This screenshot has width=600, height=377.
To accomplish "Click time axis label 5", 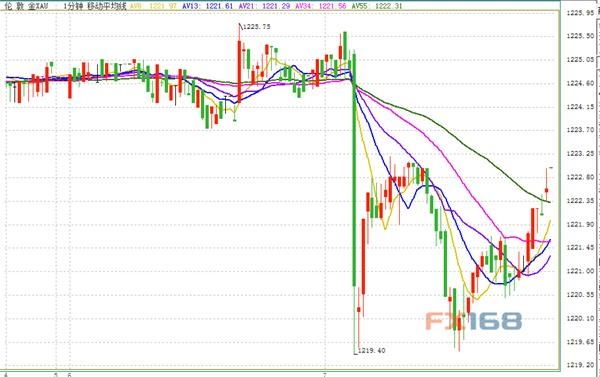I will [x=56, y=374].
